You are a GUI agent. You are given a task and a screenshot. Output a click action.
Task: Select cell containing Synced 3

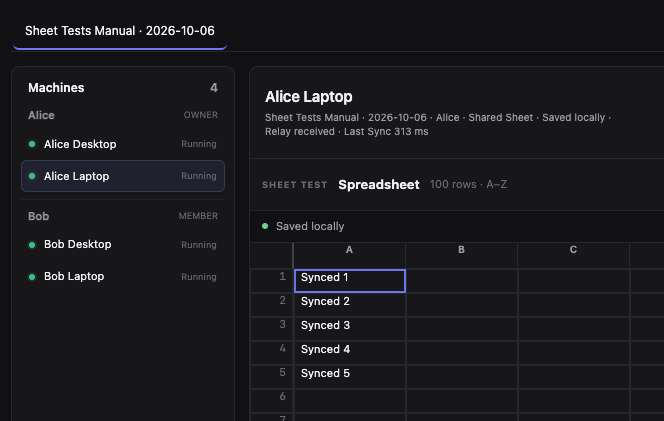coord(350,329)
